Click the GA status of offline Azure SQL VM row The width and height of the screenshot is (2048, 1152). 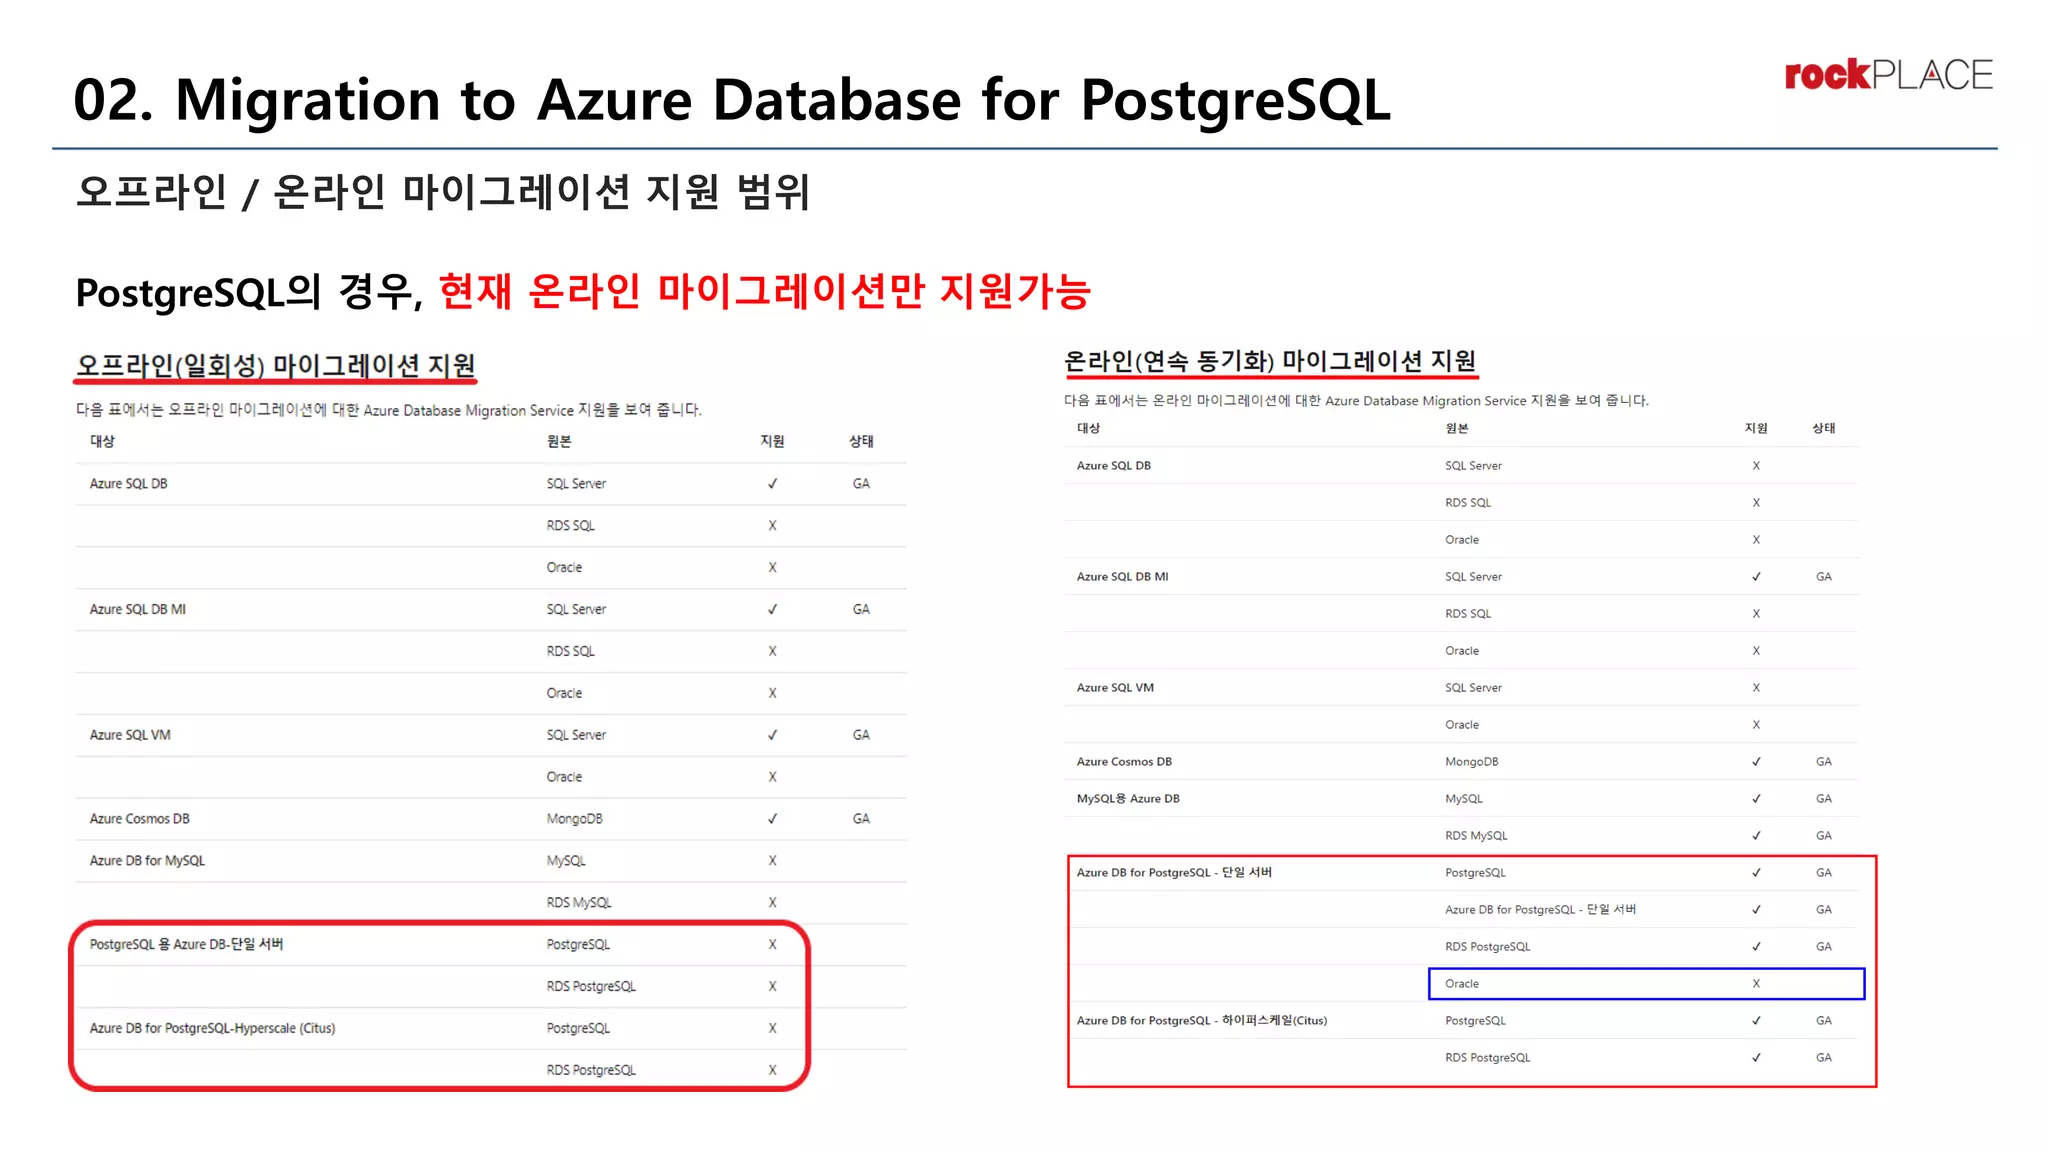(x=861, y=735)
